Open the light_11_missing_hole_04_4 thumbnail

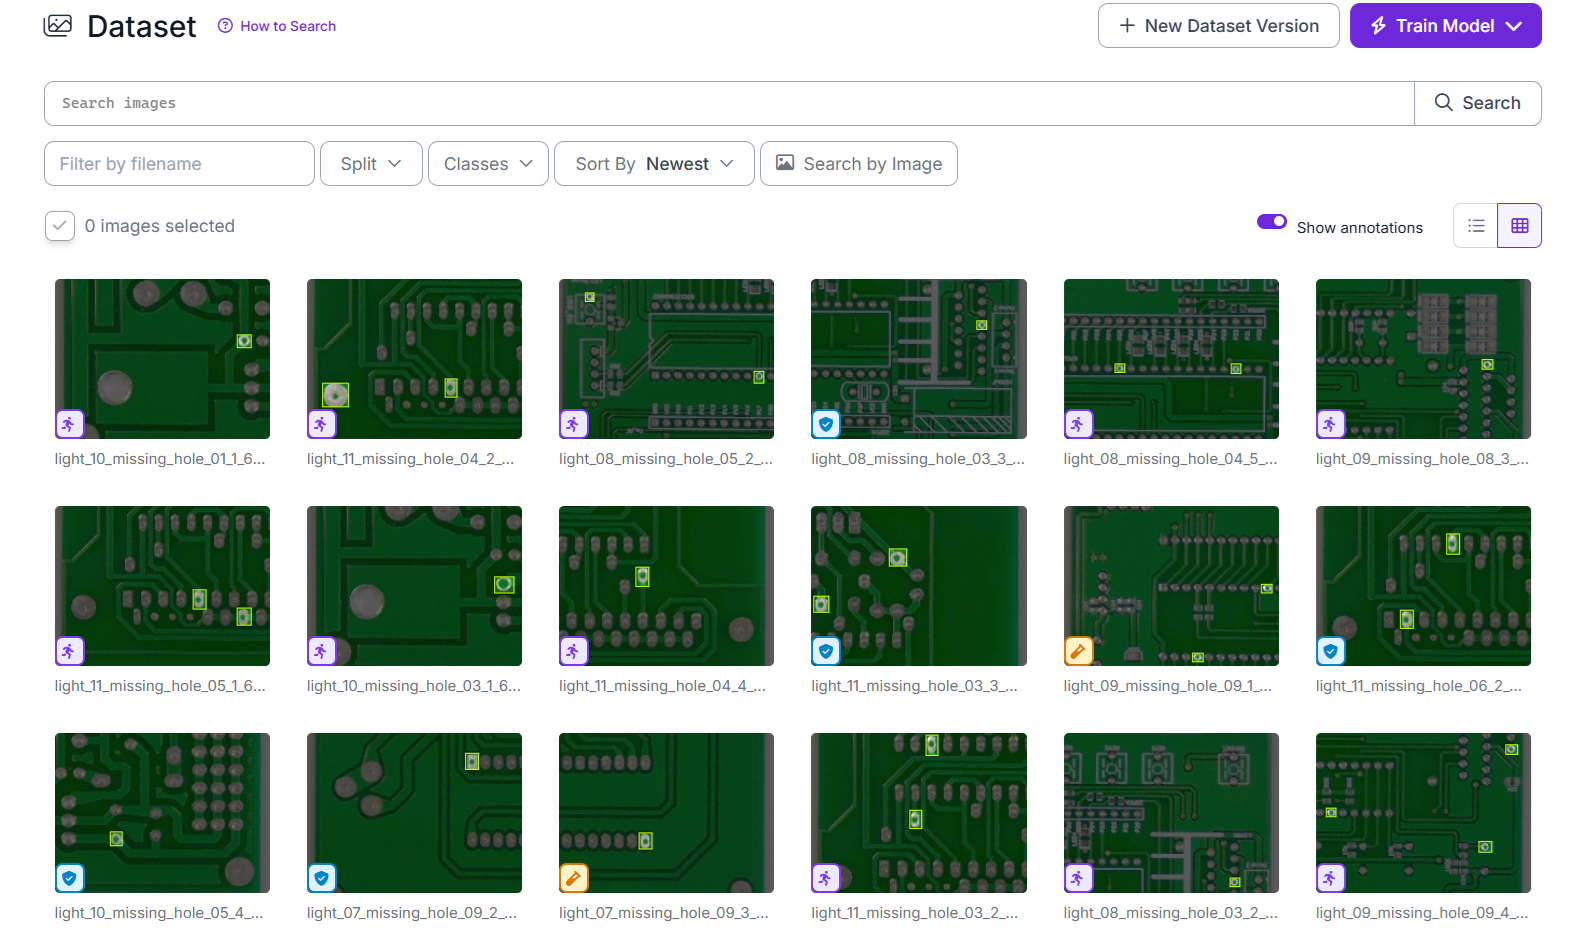coord(666,586)
